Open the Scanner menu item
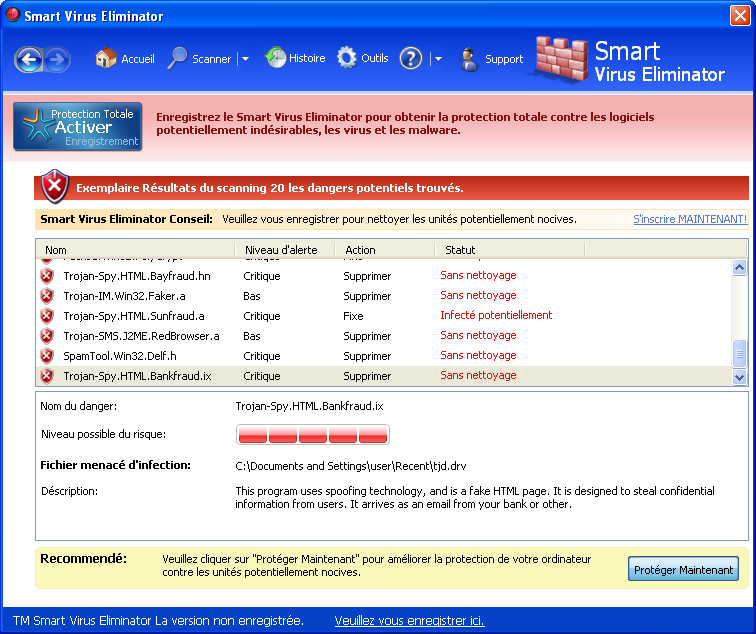The width and height of the screenshot is (756, 634). point(212,59)
